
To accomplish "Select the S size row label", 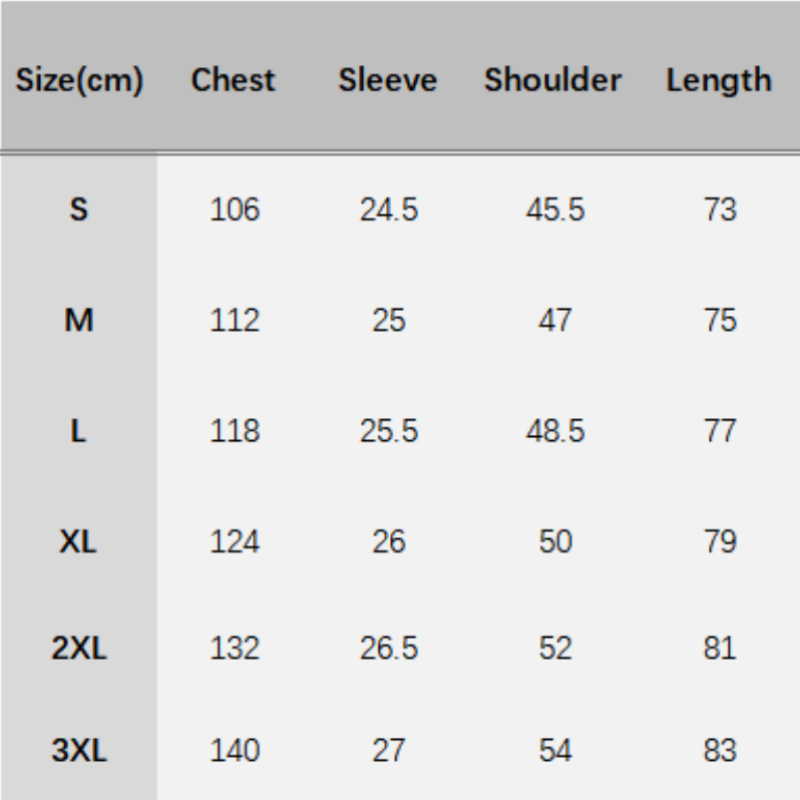I will pos(79,210).
